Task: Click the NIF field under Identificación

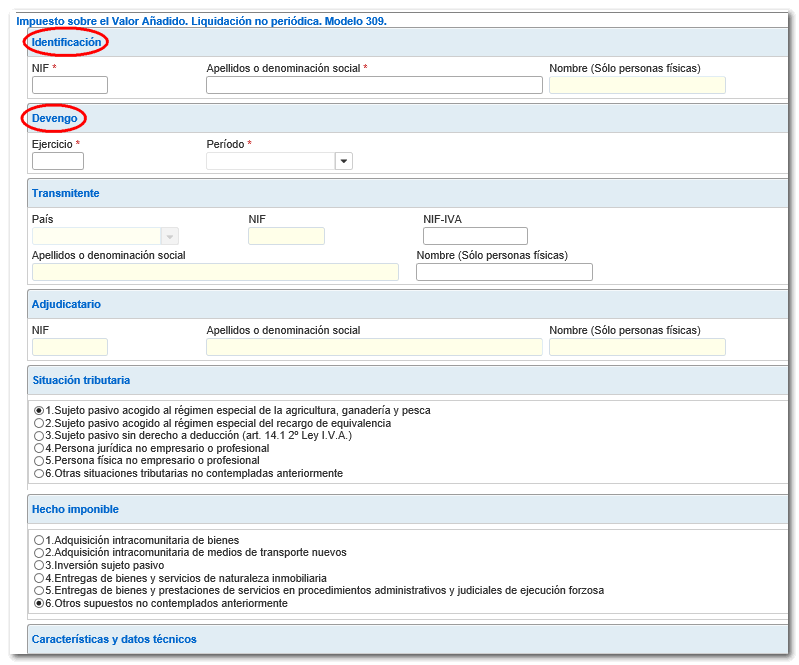Action: click(x=70, y=85)
